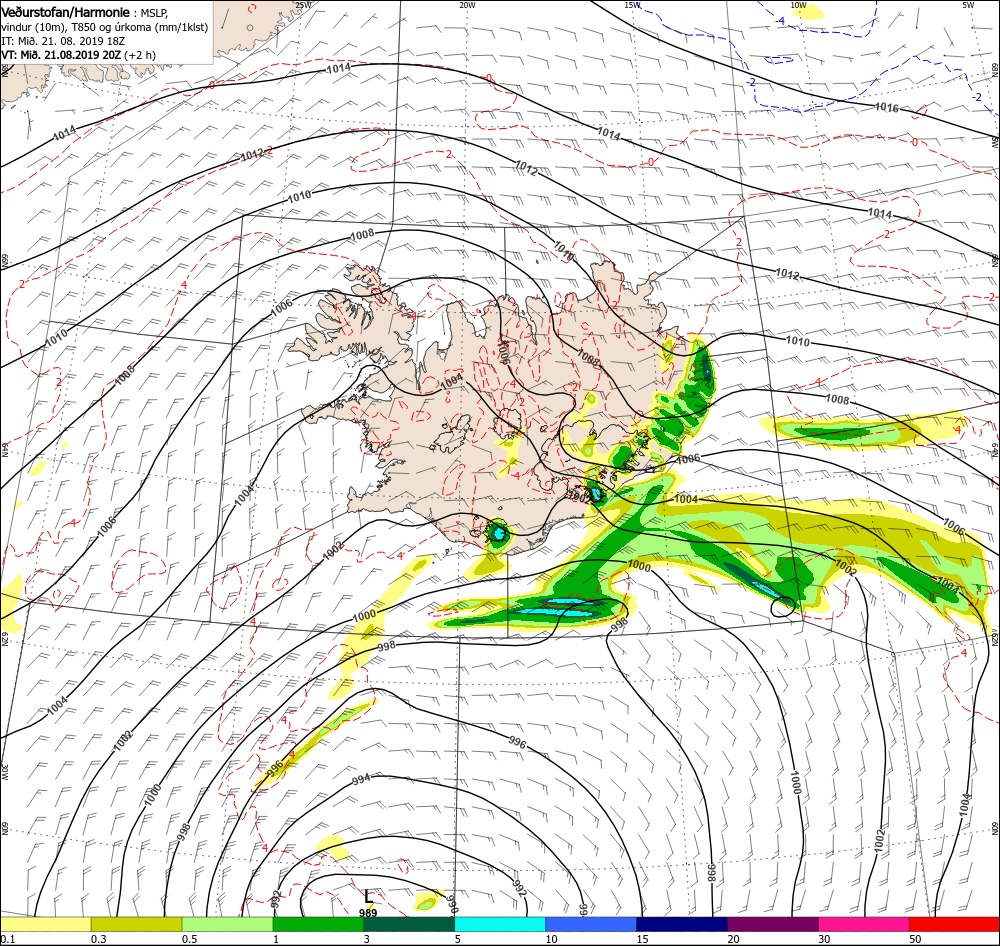Pick the cyan 5–10 legend swatch

[500, 924]
